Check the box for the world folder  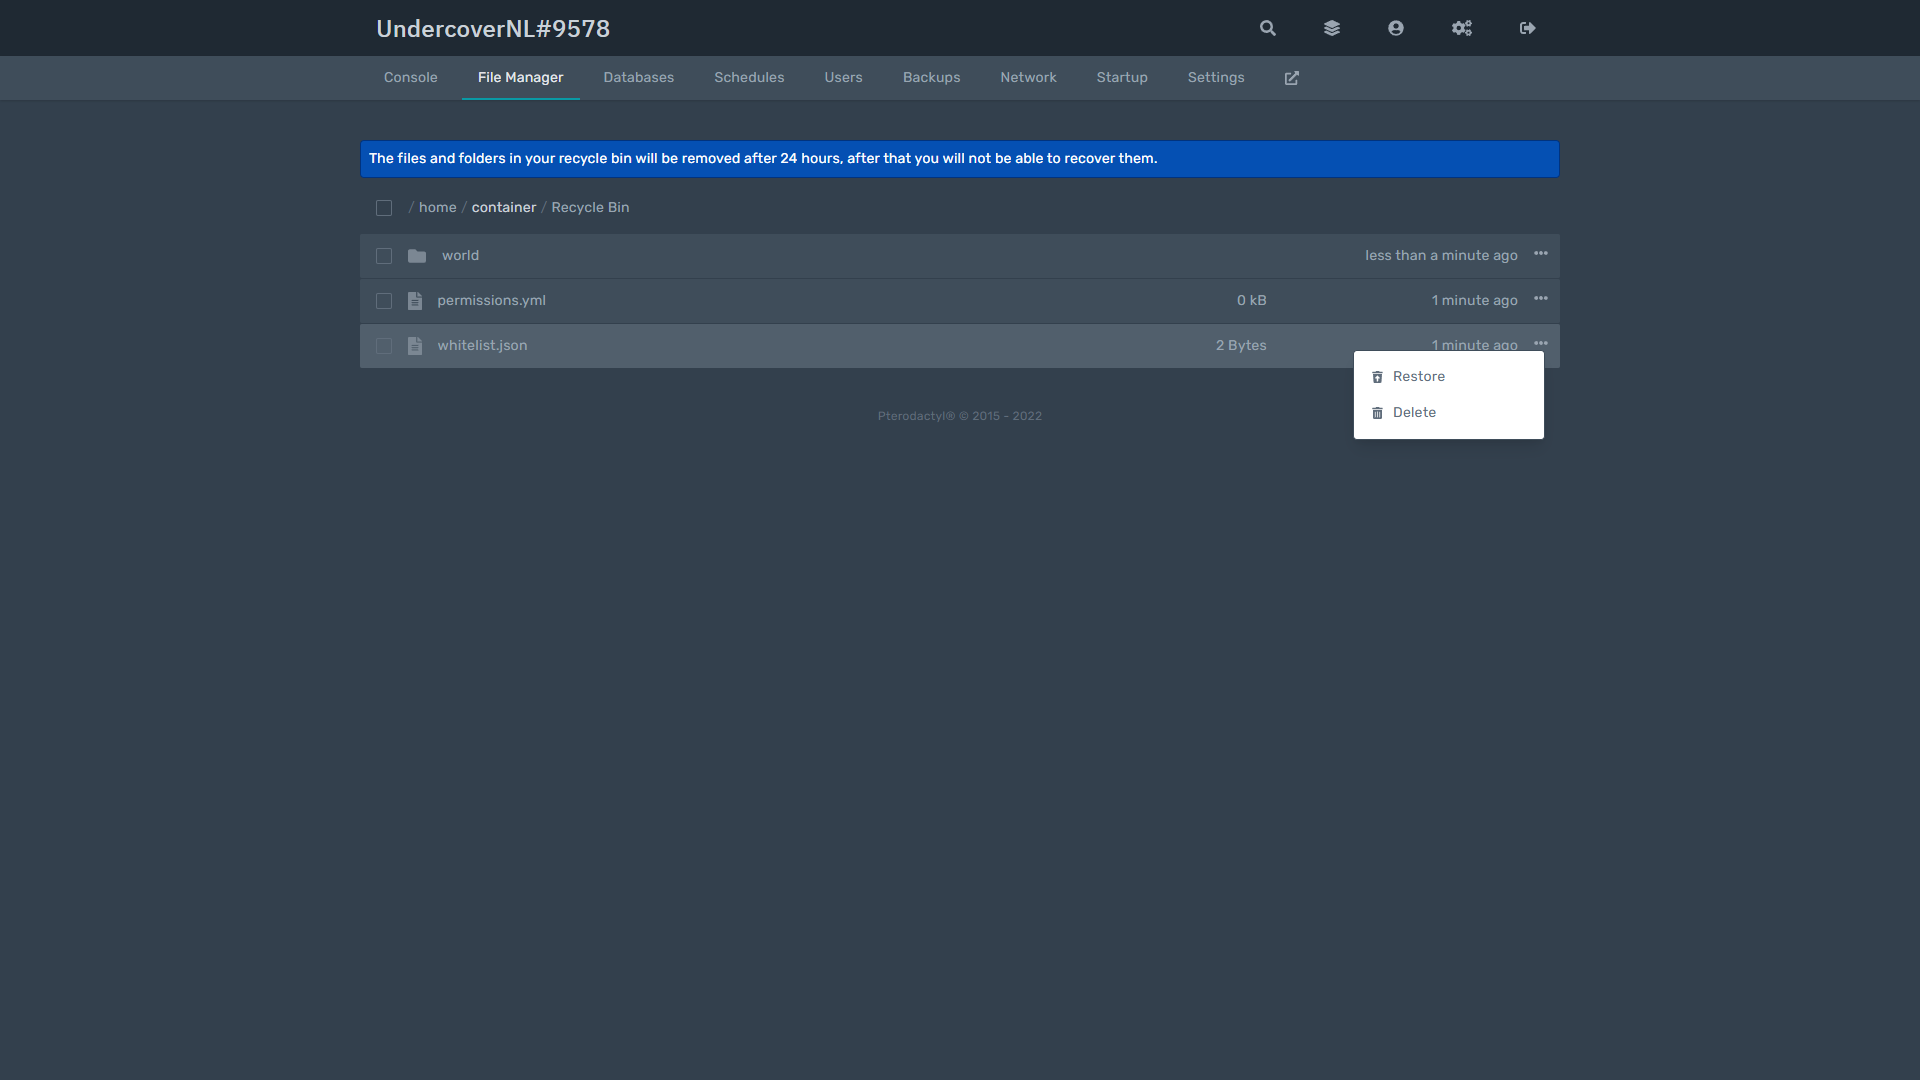coord(384,256)
